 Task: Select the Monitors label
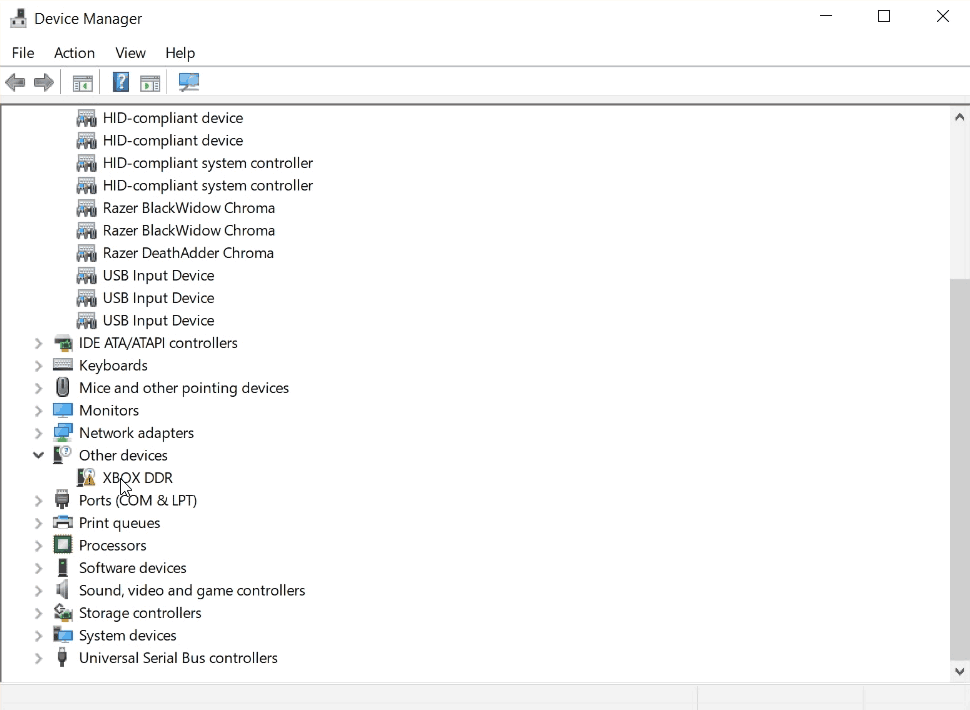109,411
